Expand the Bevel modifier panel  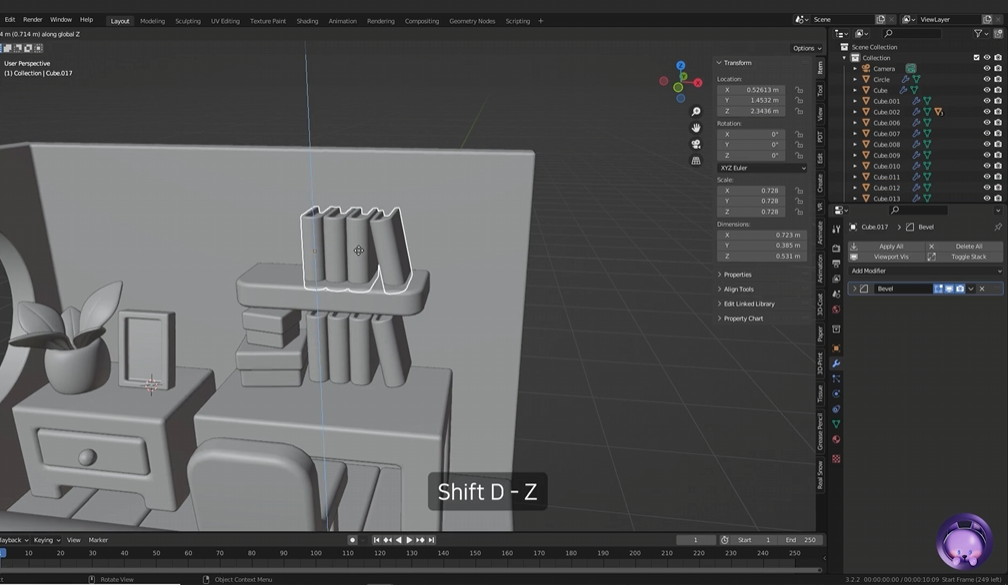pos(854,289)
